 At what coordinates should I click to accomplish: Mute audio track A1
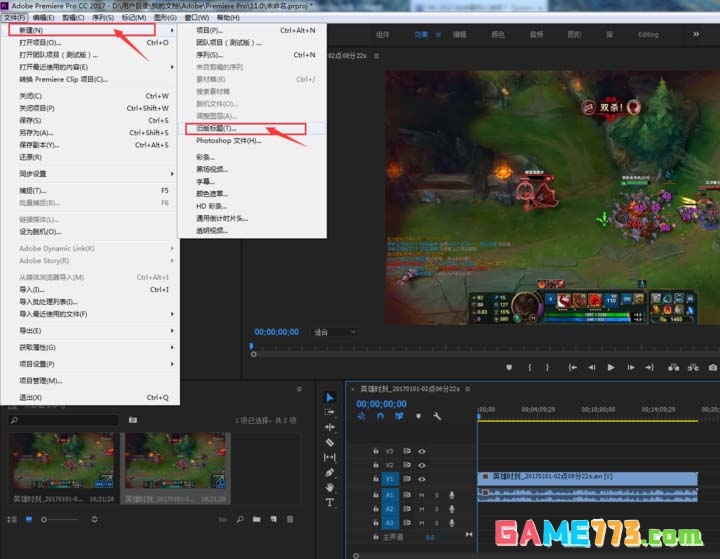pos(422,495)
